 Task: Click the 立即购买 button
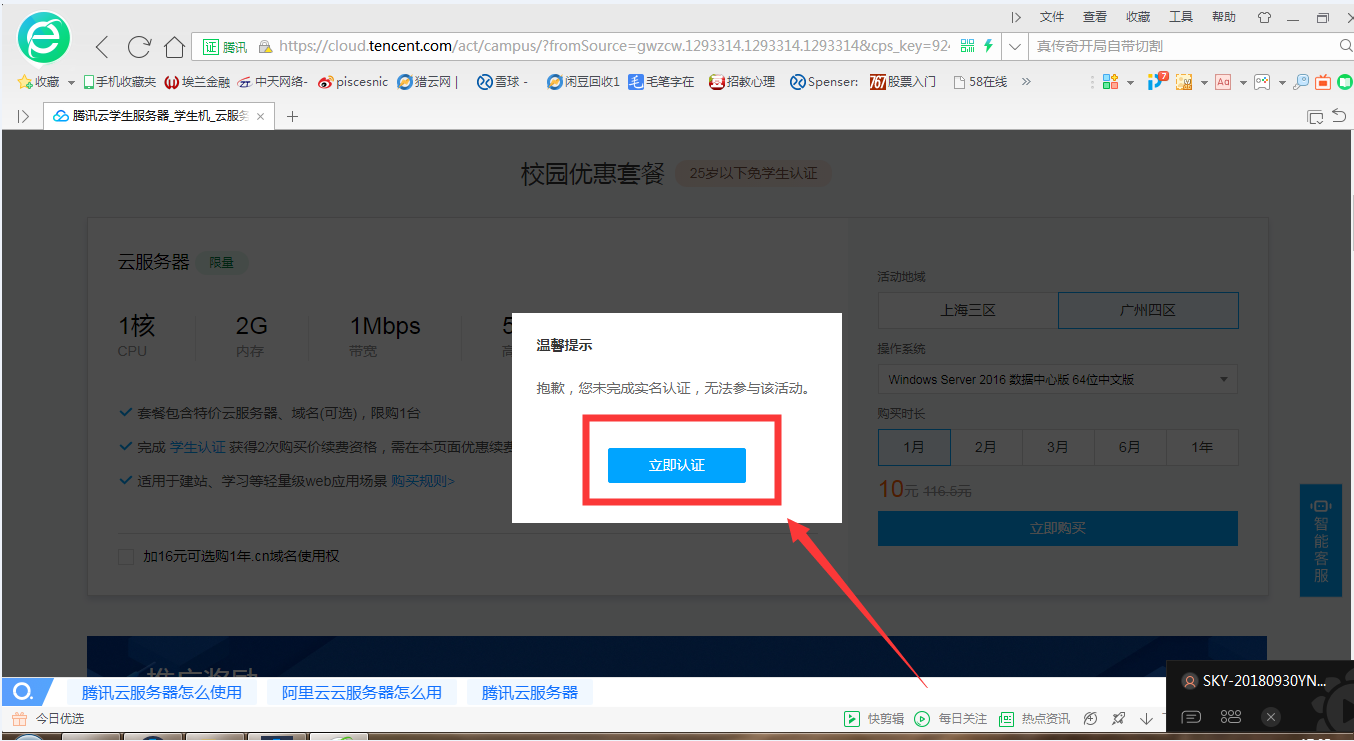click(1058, 528)
